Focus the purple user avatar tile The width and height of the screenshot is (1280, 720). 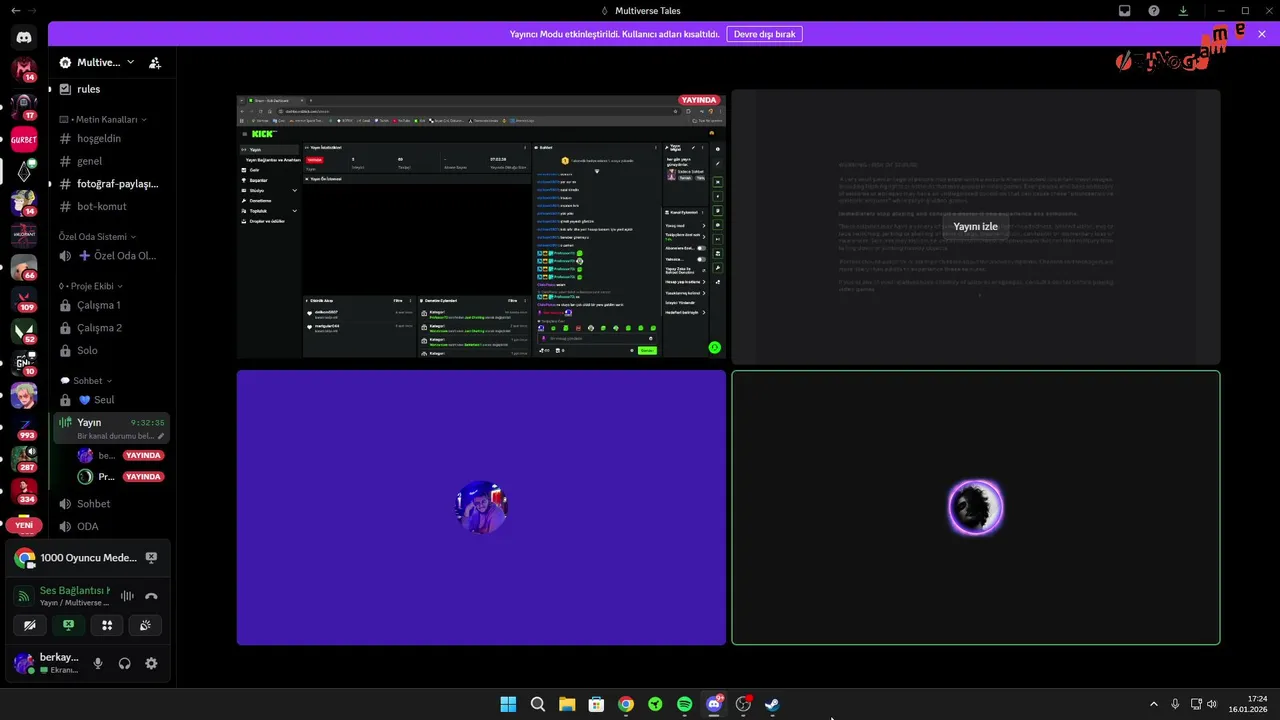click(x=481, y=507)
